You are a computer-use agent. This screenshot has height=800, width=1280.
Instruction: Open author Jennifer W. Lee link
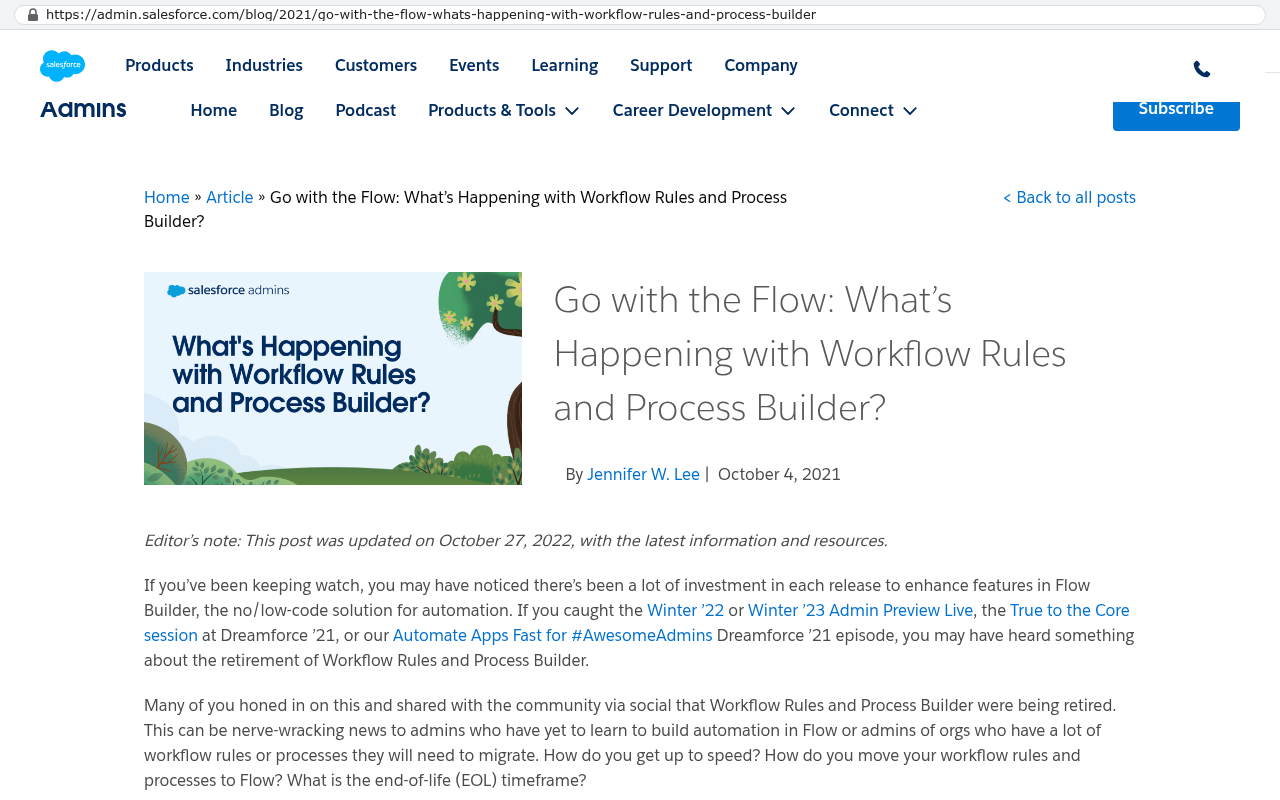click(643, 475)
